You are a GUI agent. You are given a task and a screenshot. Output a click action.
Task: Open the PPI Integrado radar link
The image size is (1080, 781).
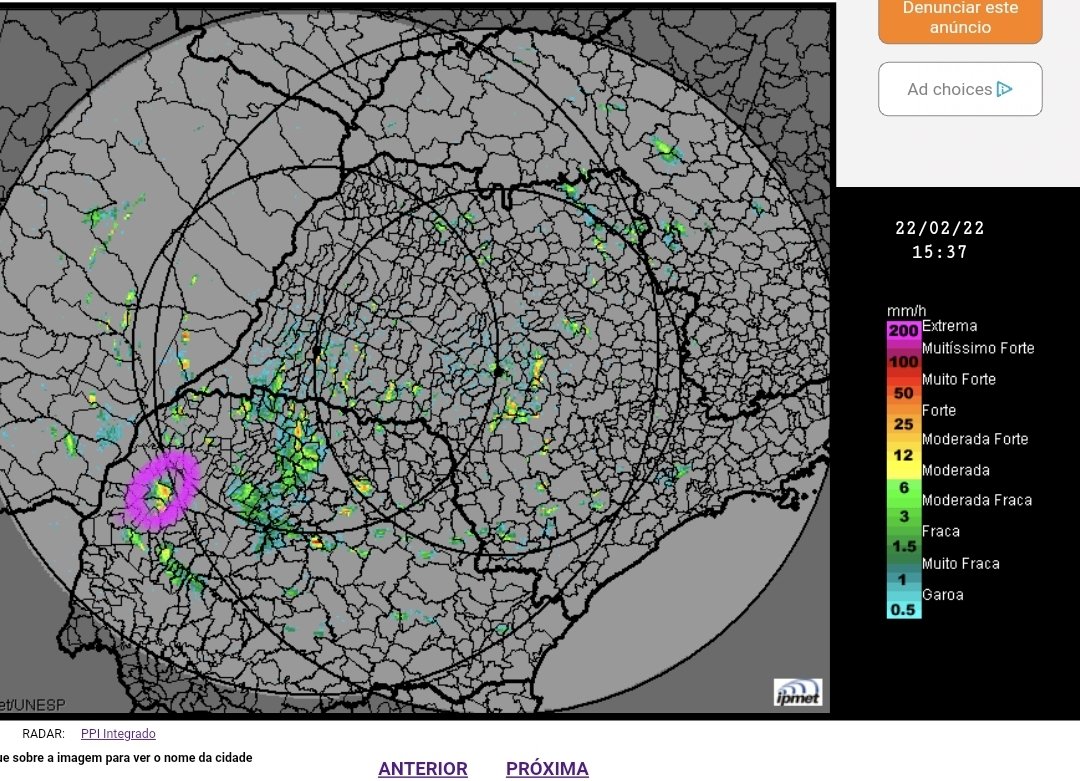click(x=118, y=734)
